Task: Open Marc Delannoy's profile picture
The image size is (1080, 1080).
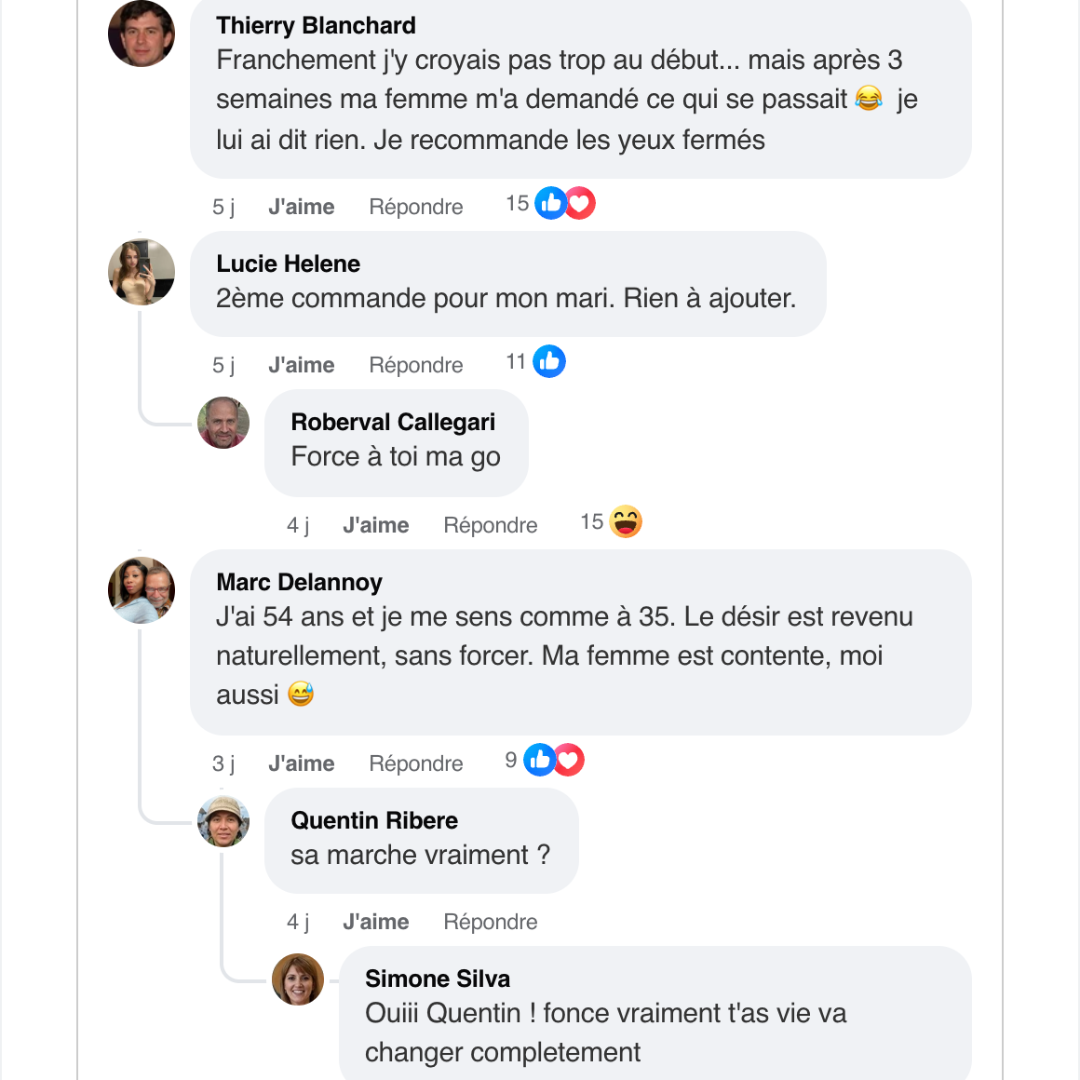Action: 141,590
